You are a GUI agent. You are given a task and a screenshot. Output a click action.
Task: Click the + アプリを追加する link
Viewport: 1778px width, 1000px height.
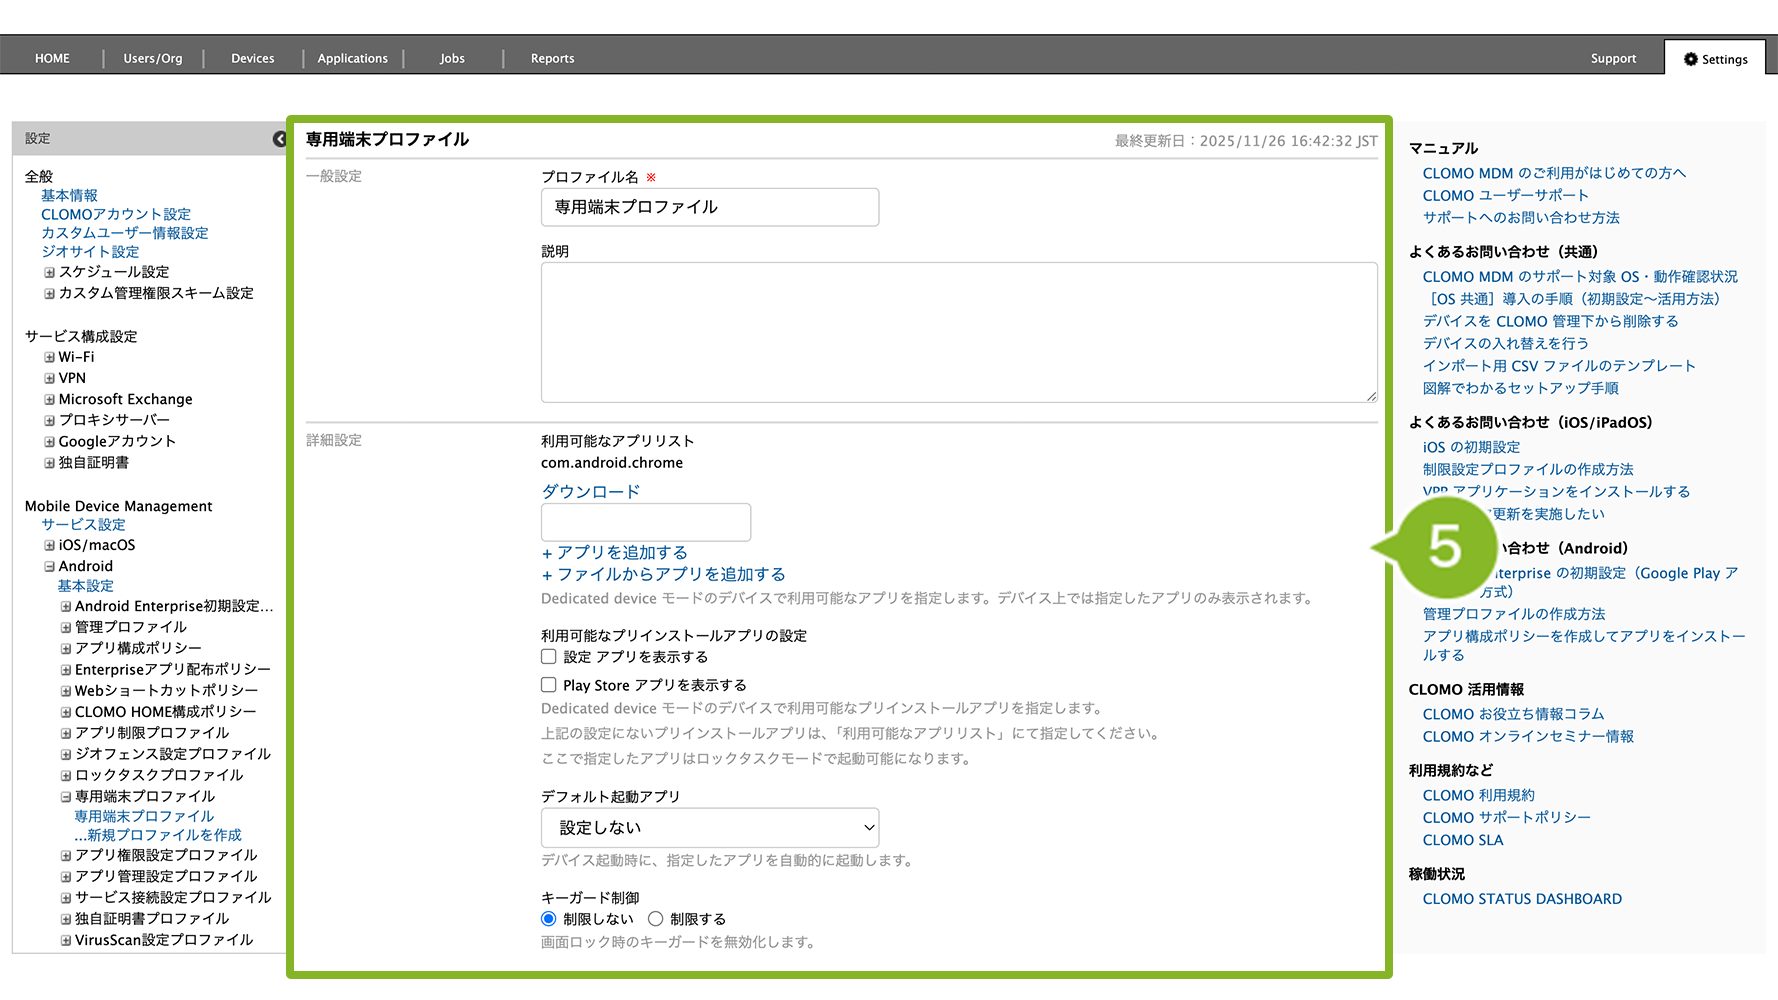point(614,553)
